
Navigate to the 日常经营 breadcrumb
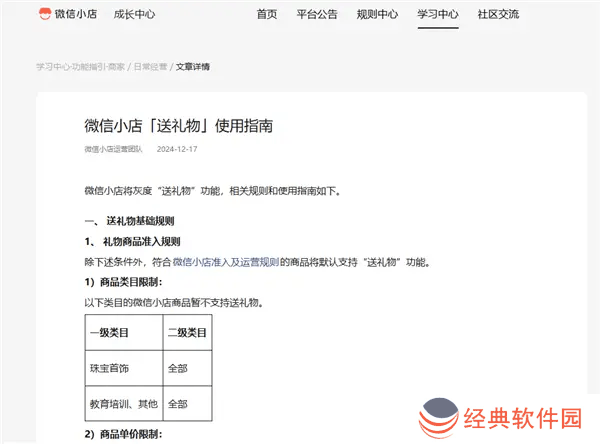coord(151,67)
